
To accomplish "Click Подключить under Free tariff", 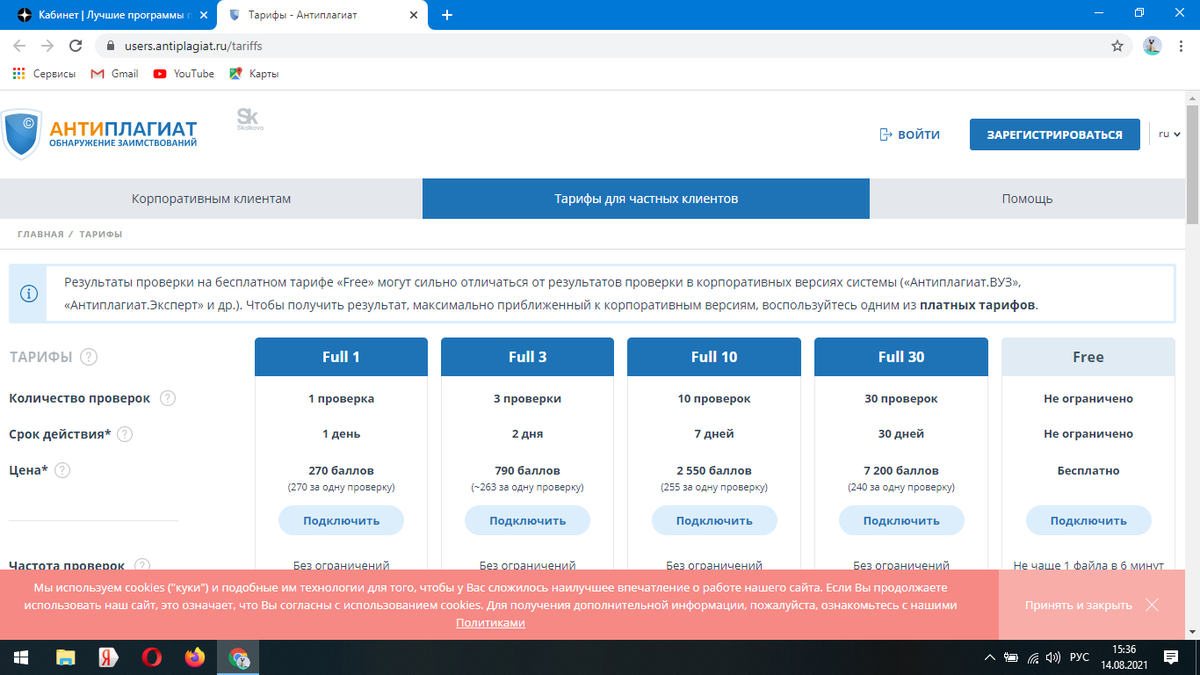I will (1088, 520).
